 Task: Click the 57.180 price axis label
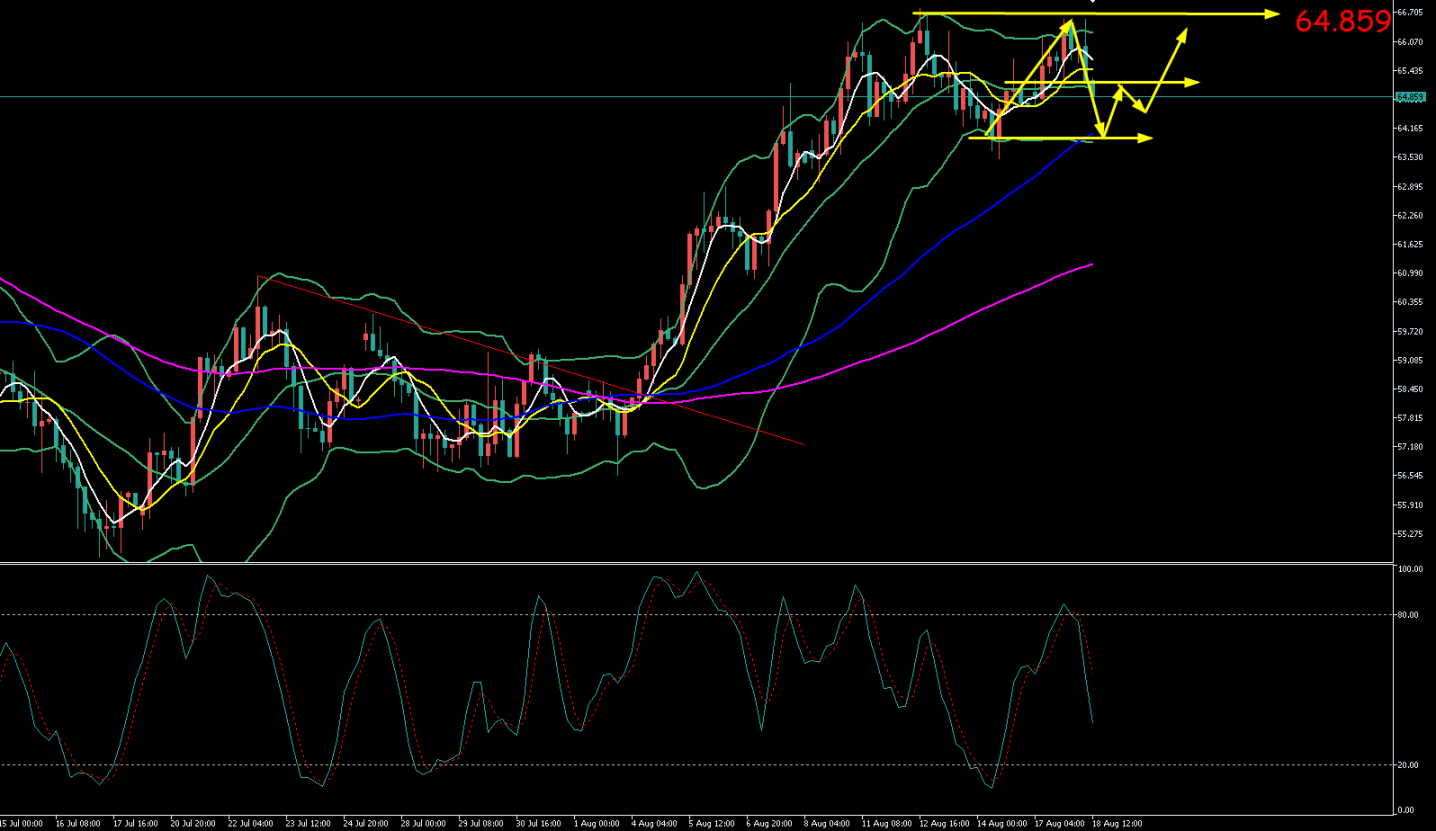click(1410, 446)
